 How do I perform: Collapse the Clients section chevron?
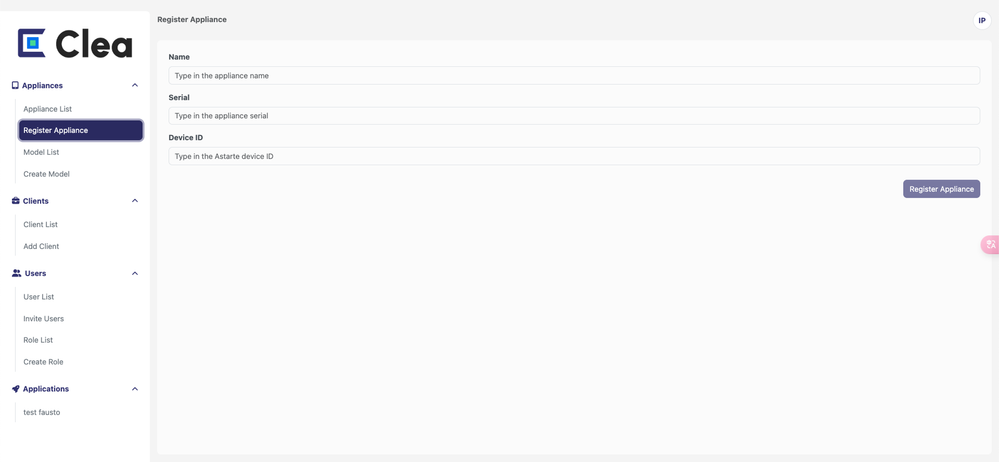pos(135,201)
